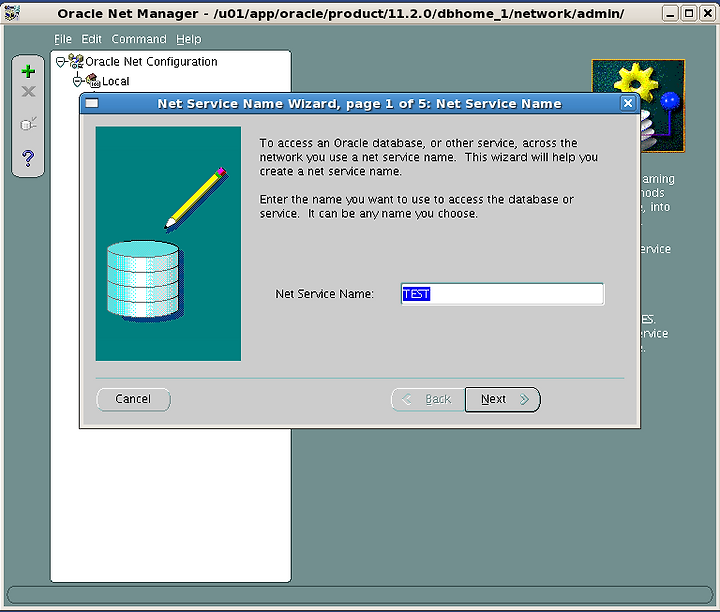Viewport: 720px width, 612px height.
Task: Collapse the Oracle Net Configuration tree node
Action: tap(60, 62)
